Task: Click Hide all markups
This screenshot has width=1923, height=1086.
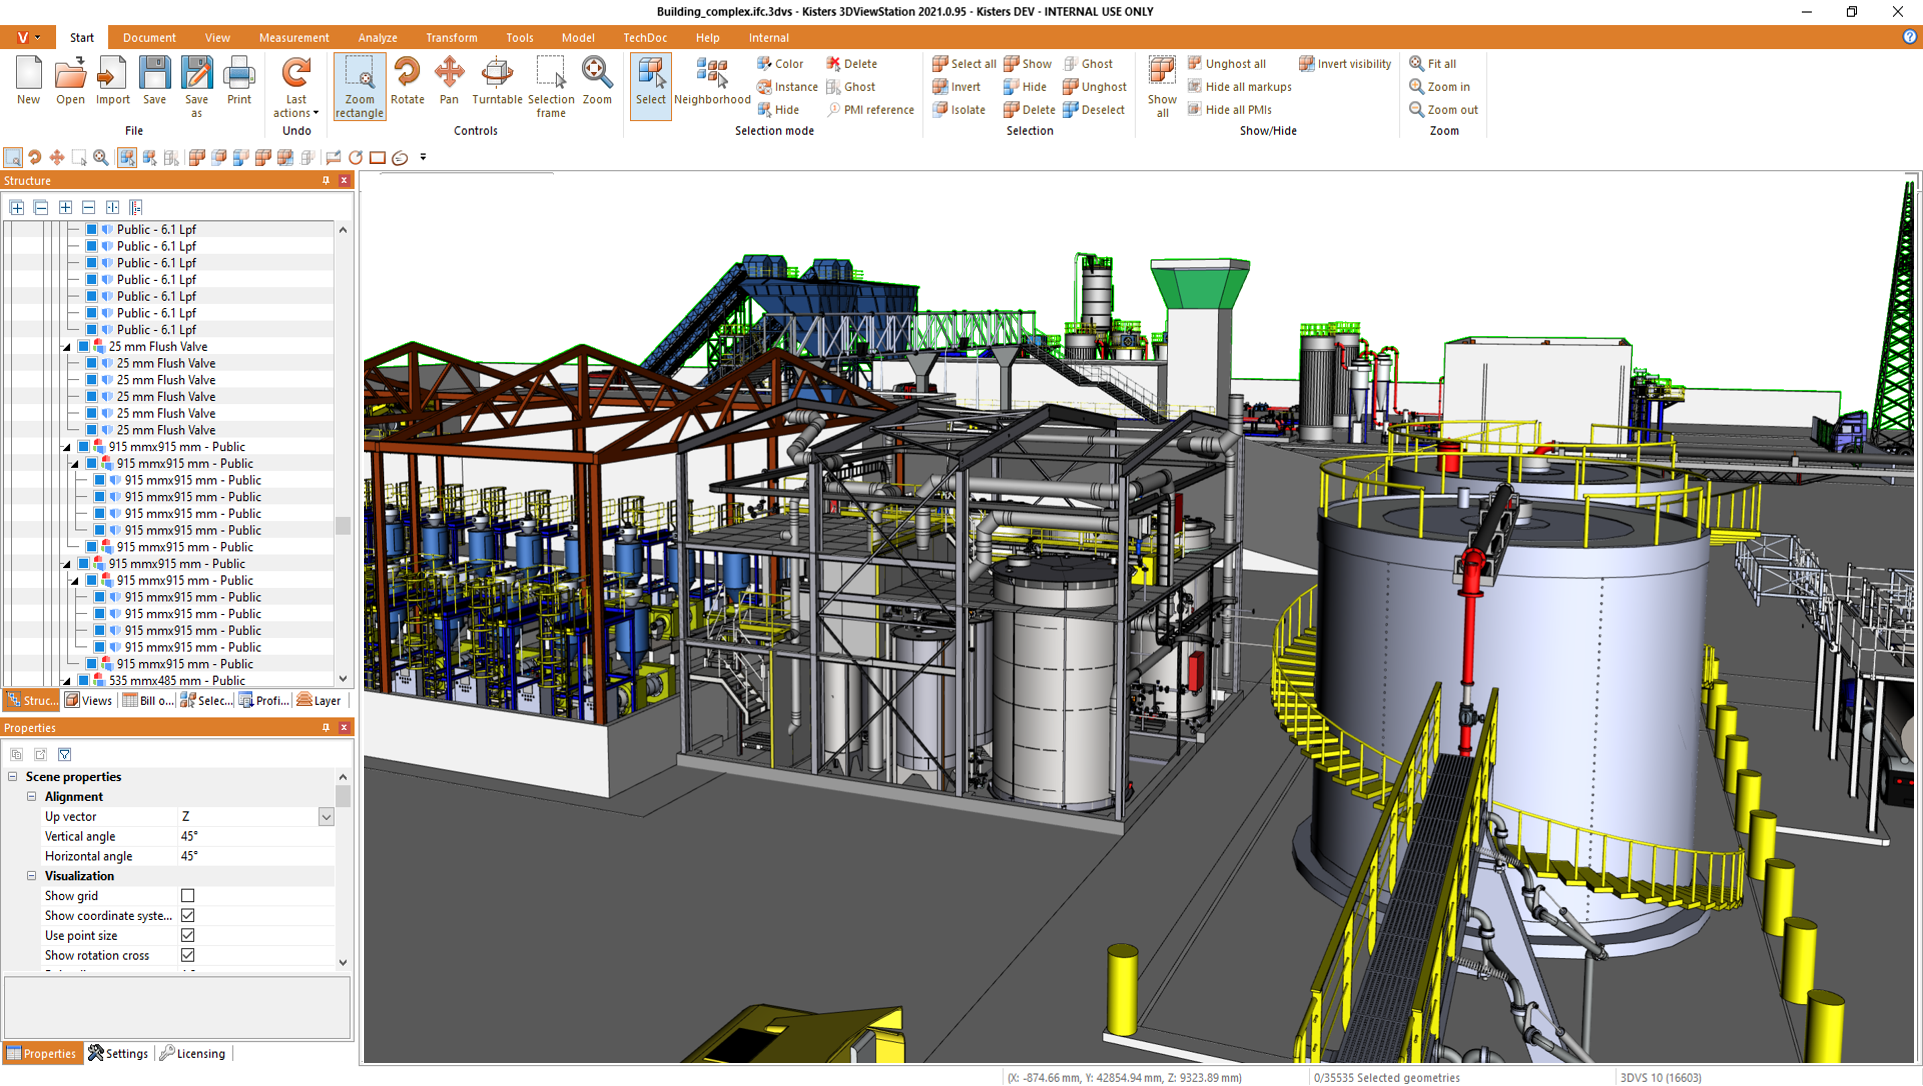Action: pos(1238,86)
